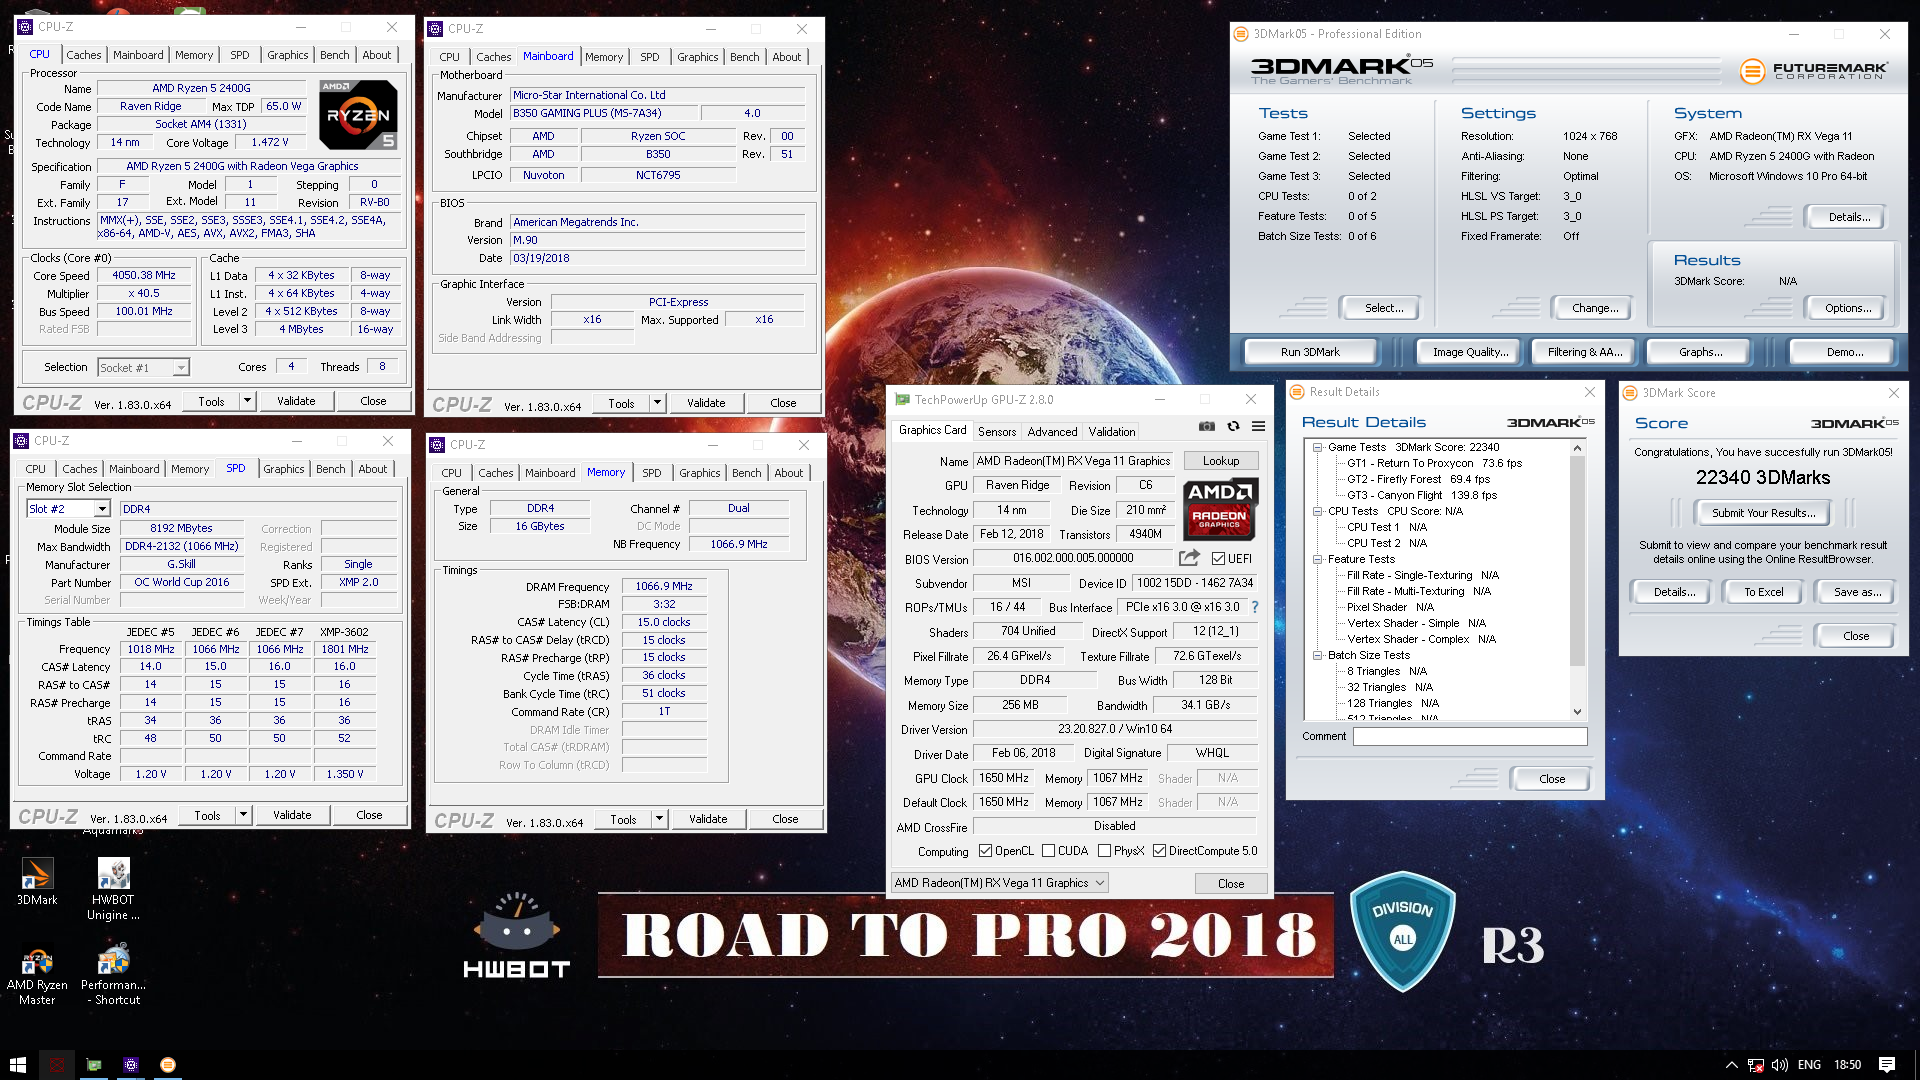Select the GT1 - Return To Proxycon result row
This screenshot has width=1920, height=1080.
pyautogui.click(x=1433, y=463)
